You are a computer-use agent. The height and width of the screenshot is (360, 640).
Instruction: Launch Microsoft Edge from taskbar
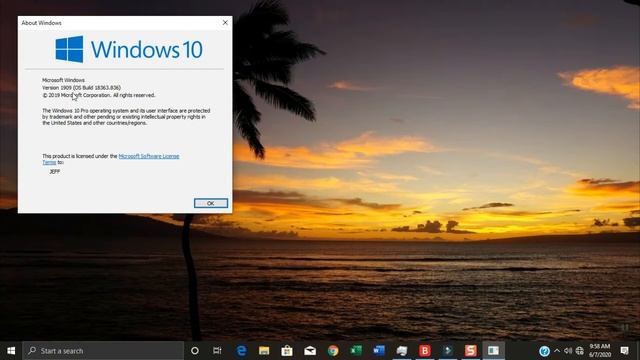tap(241, 351)
